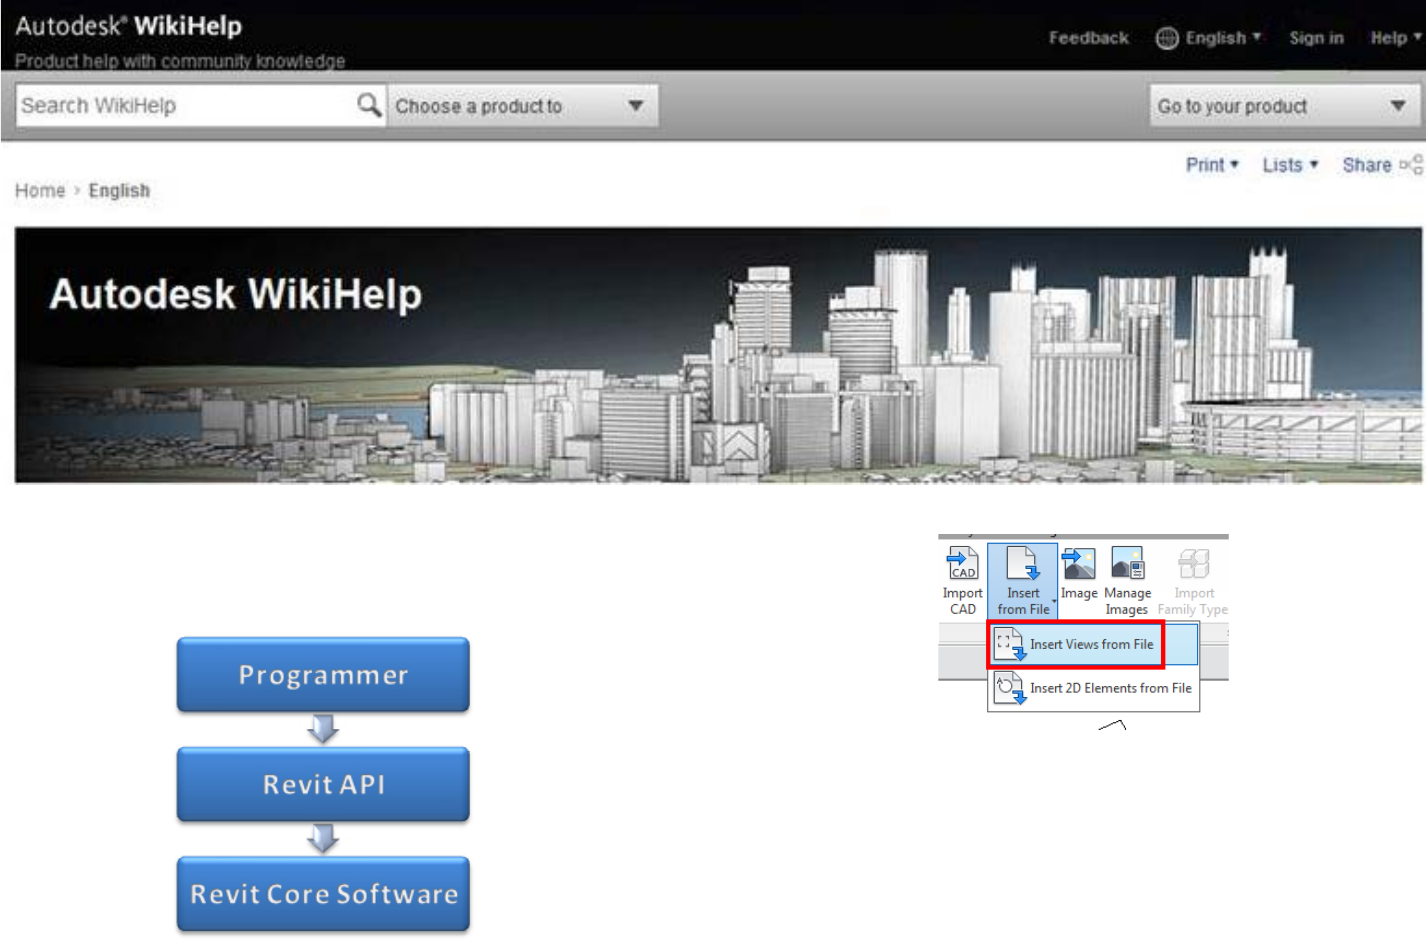Click the Sign in link

point(1316,38)
